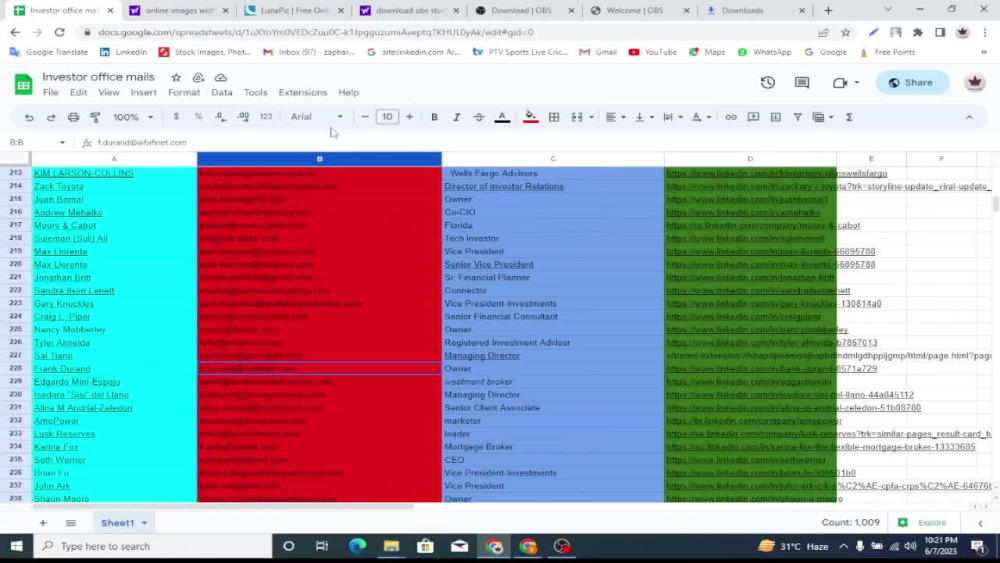Click the Windows Start button
This screenshot has height=563, width=1000.
coord(17,546)
